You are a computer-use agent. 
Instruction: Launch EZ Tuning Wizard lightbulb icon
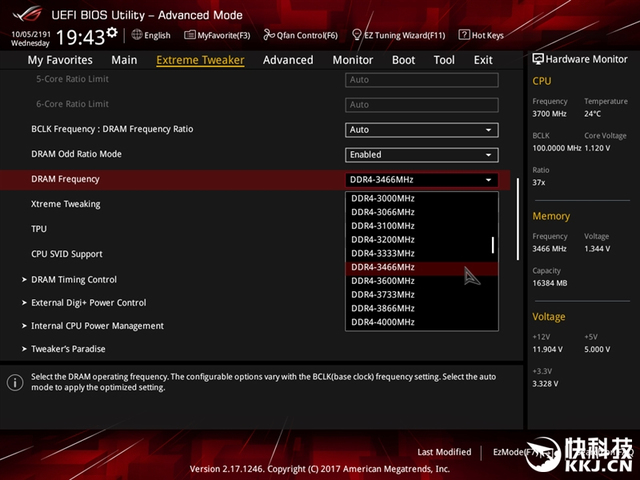[356, 35]
